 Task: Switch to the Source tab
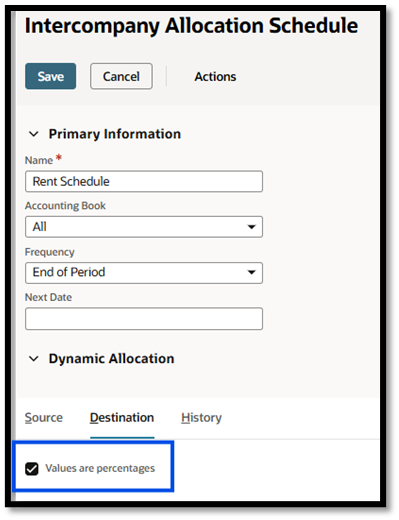pyautogui.click(x=44, y=418)
